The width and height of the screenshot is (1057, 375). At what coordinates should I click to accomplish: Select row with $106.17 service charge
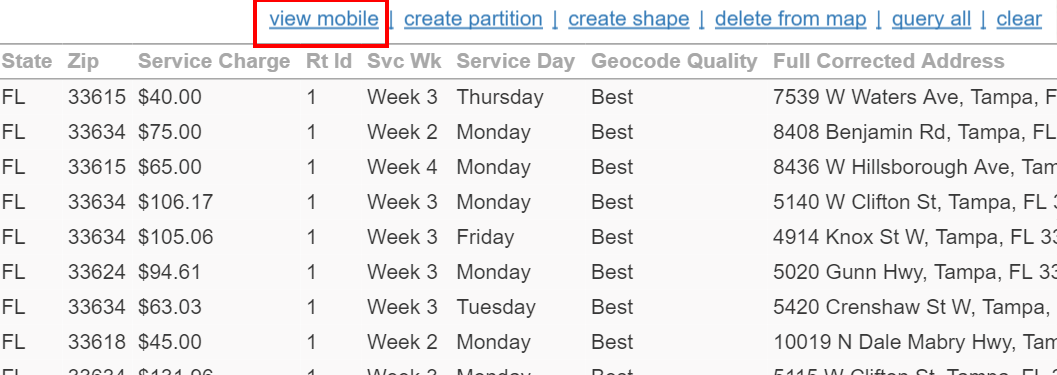(528, 202)
